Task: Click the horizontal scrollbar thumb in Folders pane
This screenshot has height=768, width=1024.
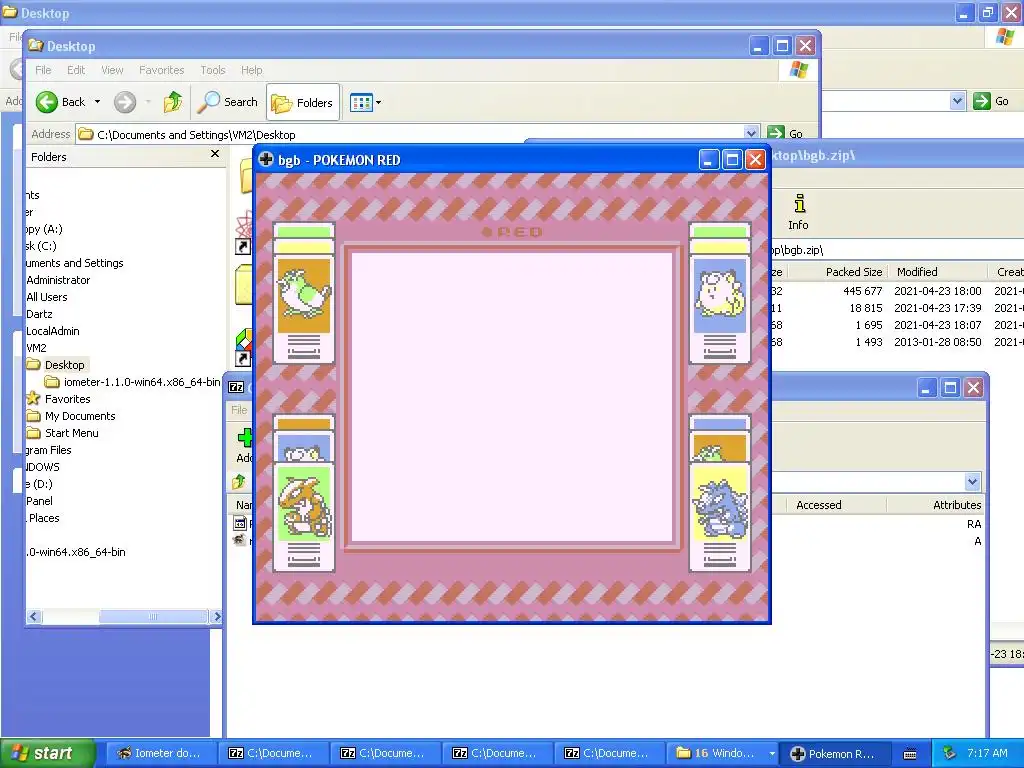Action: point(153,616)
